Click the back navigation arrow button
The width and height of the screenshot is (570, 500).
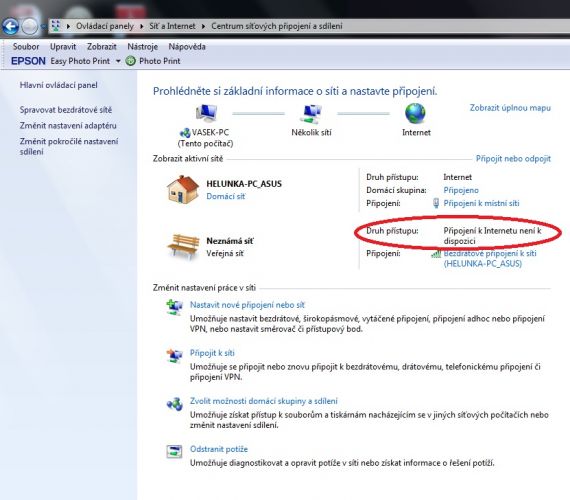pos(10,26)
